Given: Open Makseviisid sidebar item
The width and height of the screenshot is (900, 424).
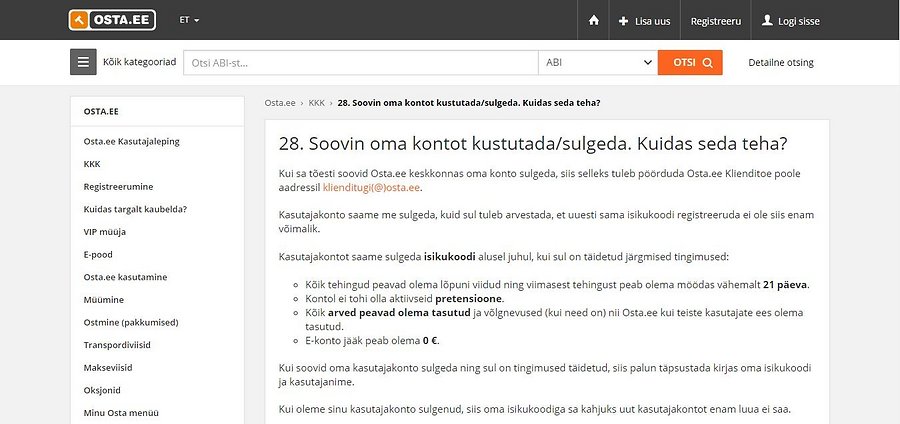Looking at the screenshot, I should 108,368.
